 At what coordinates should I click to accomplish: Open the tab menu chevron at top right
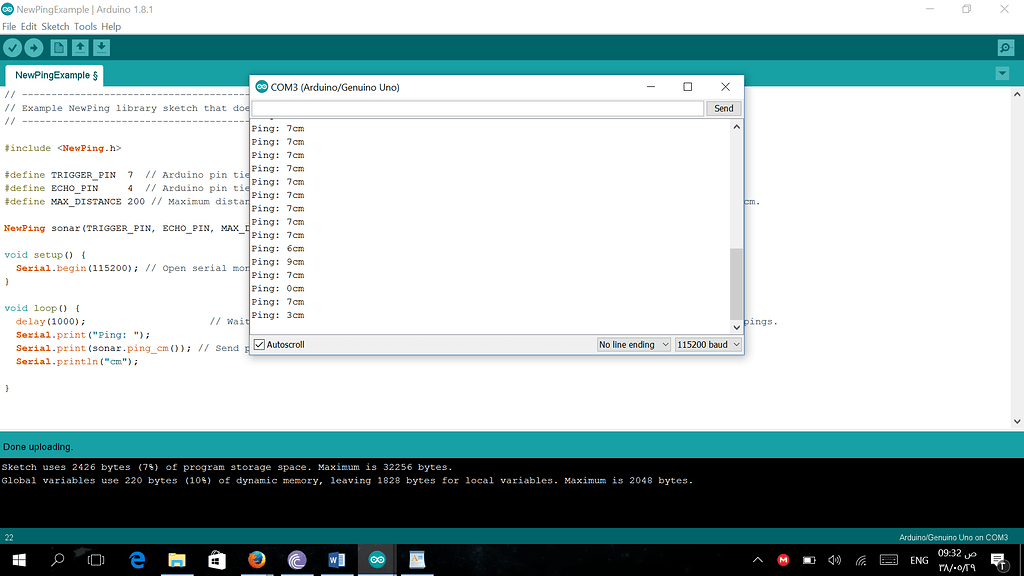pos(1002,73)
